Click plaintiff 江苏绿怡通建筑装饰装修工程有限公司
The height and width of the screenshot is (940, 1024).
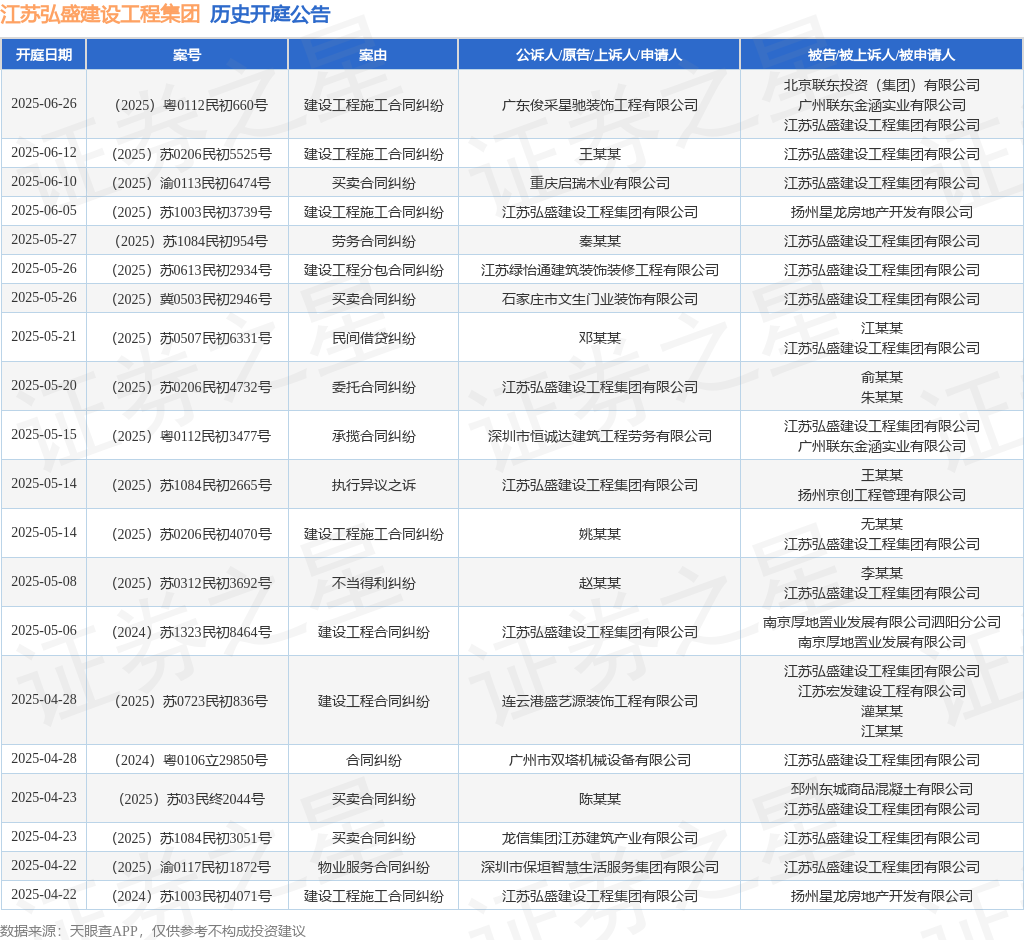[x=600, y=270]
